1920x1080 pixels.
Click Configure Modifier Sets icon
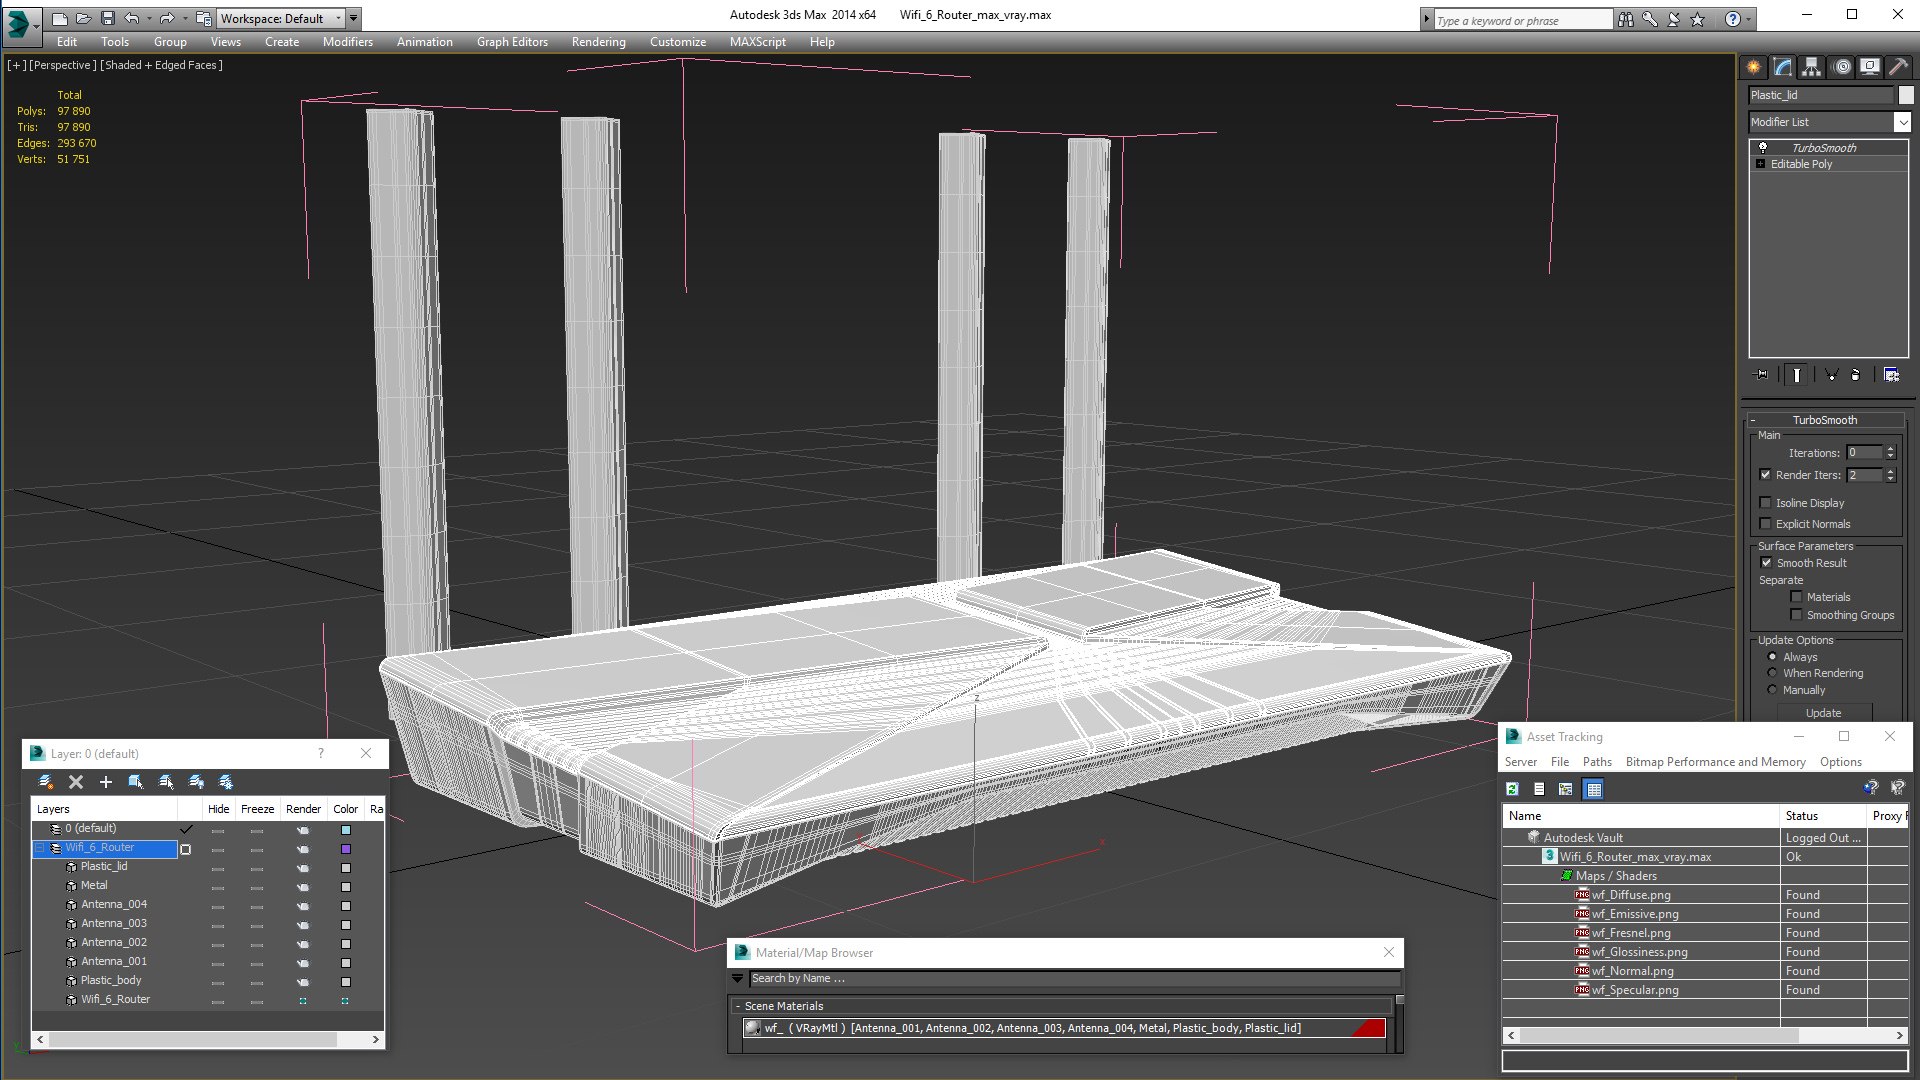click(x=1891, y=374)
